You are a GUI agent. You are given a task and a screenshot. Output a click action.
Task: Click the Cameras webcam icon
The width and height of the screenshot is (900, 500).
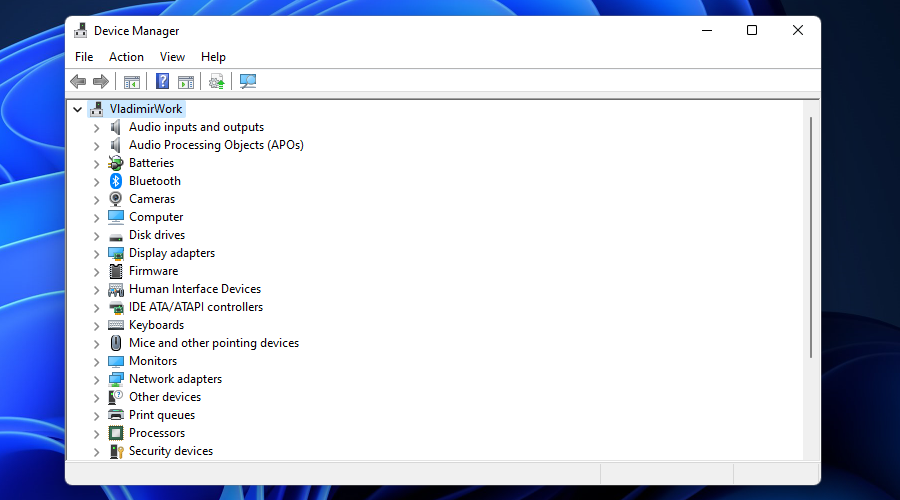coord(116,199)
